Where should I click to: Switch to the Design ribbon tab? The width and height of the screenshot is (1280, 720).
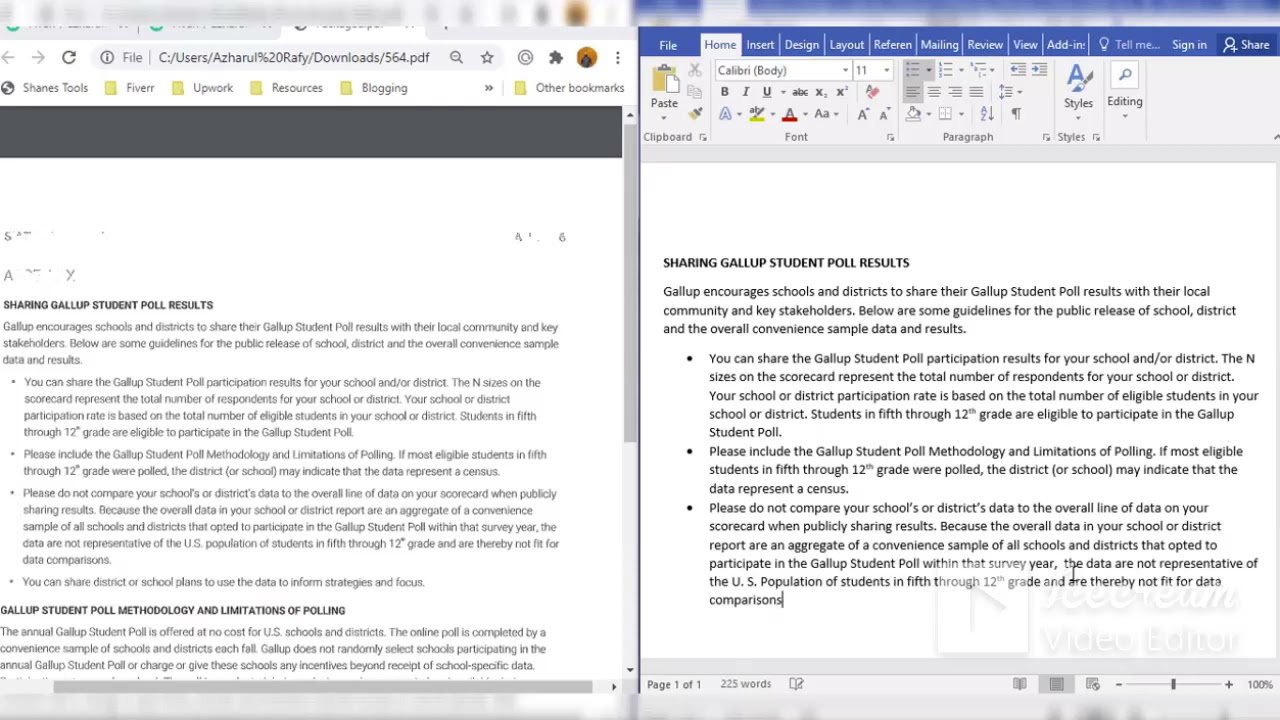coord(801,45)
